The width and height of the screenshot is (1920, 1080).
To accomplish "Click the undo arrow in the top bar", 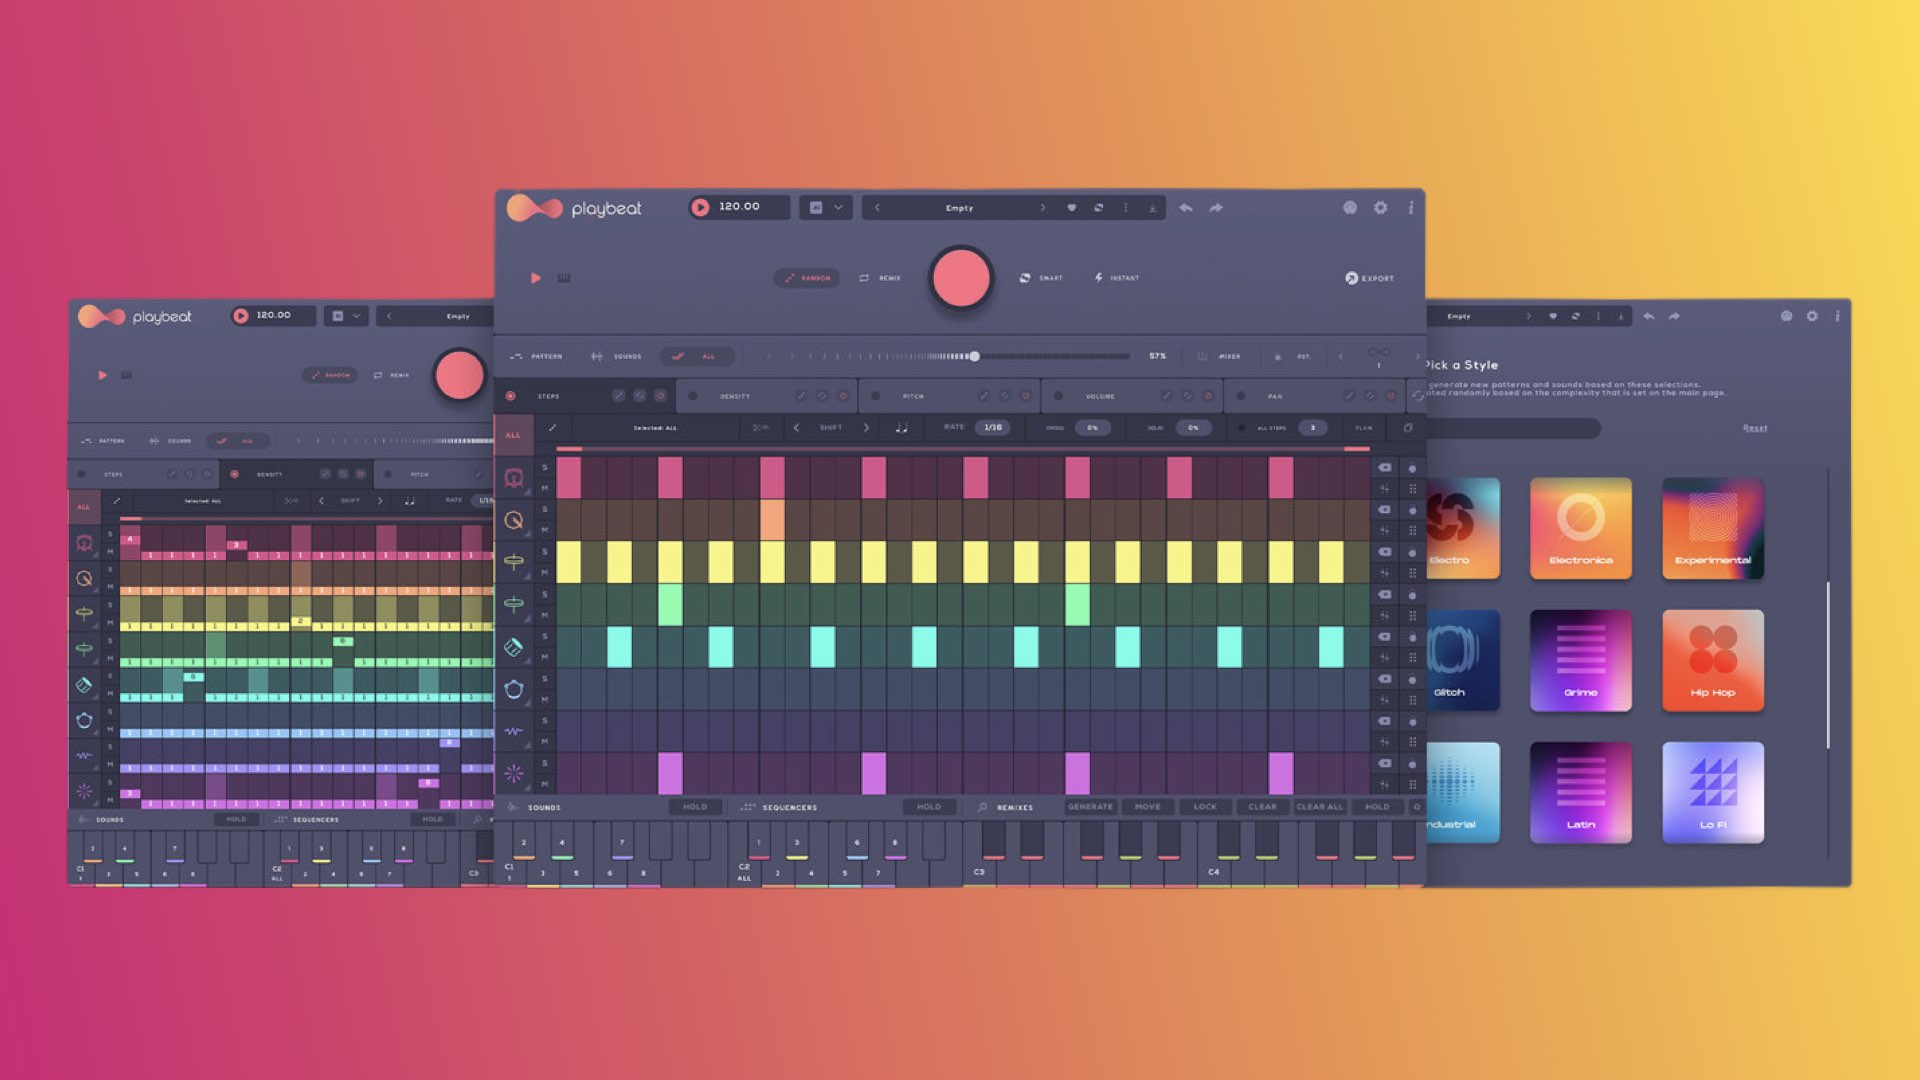I will pos(1186,207).
